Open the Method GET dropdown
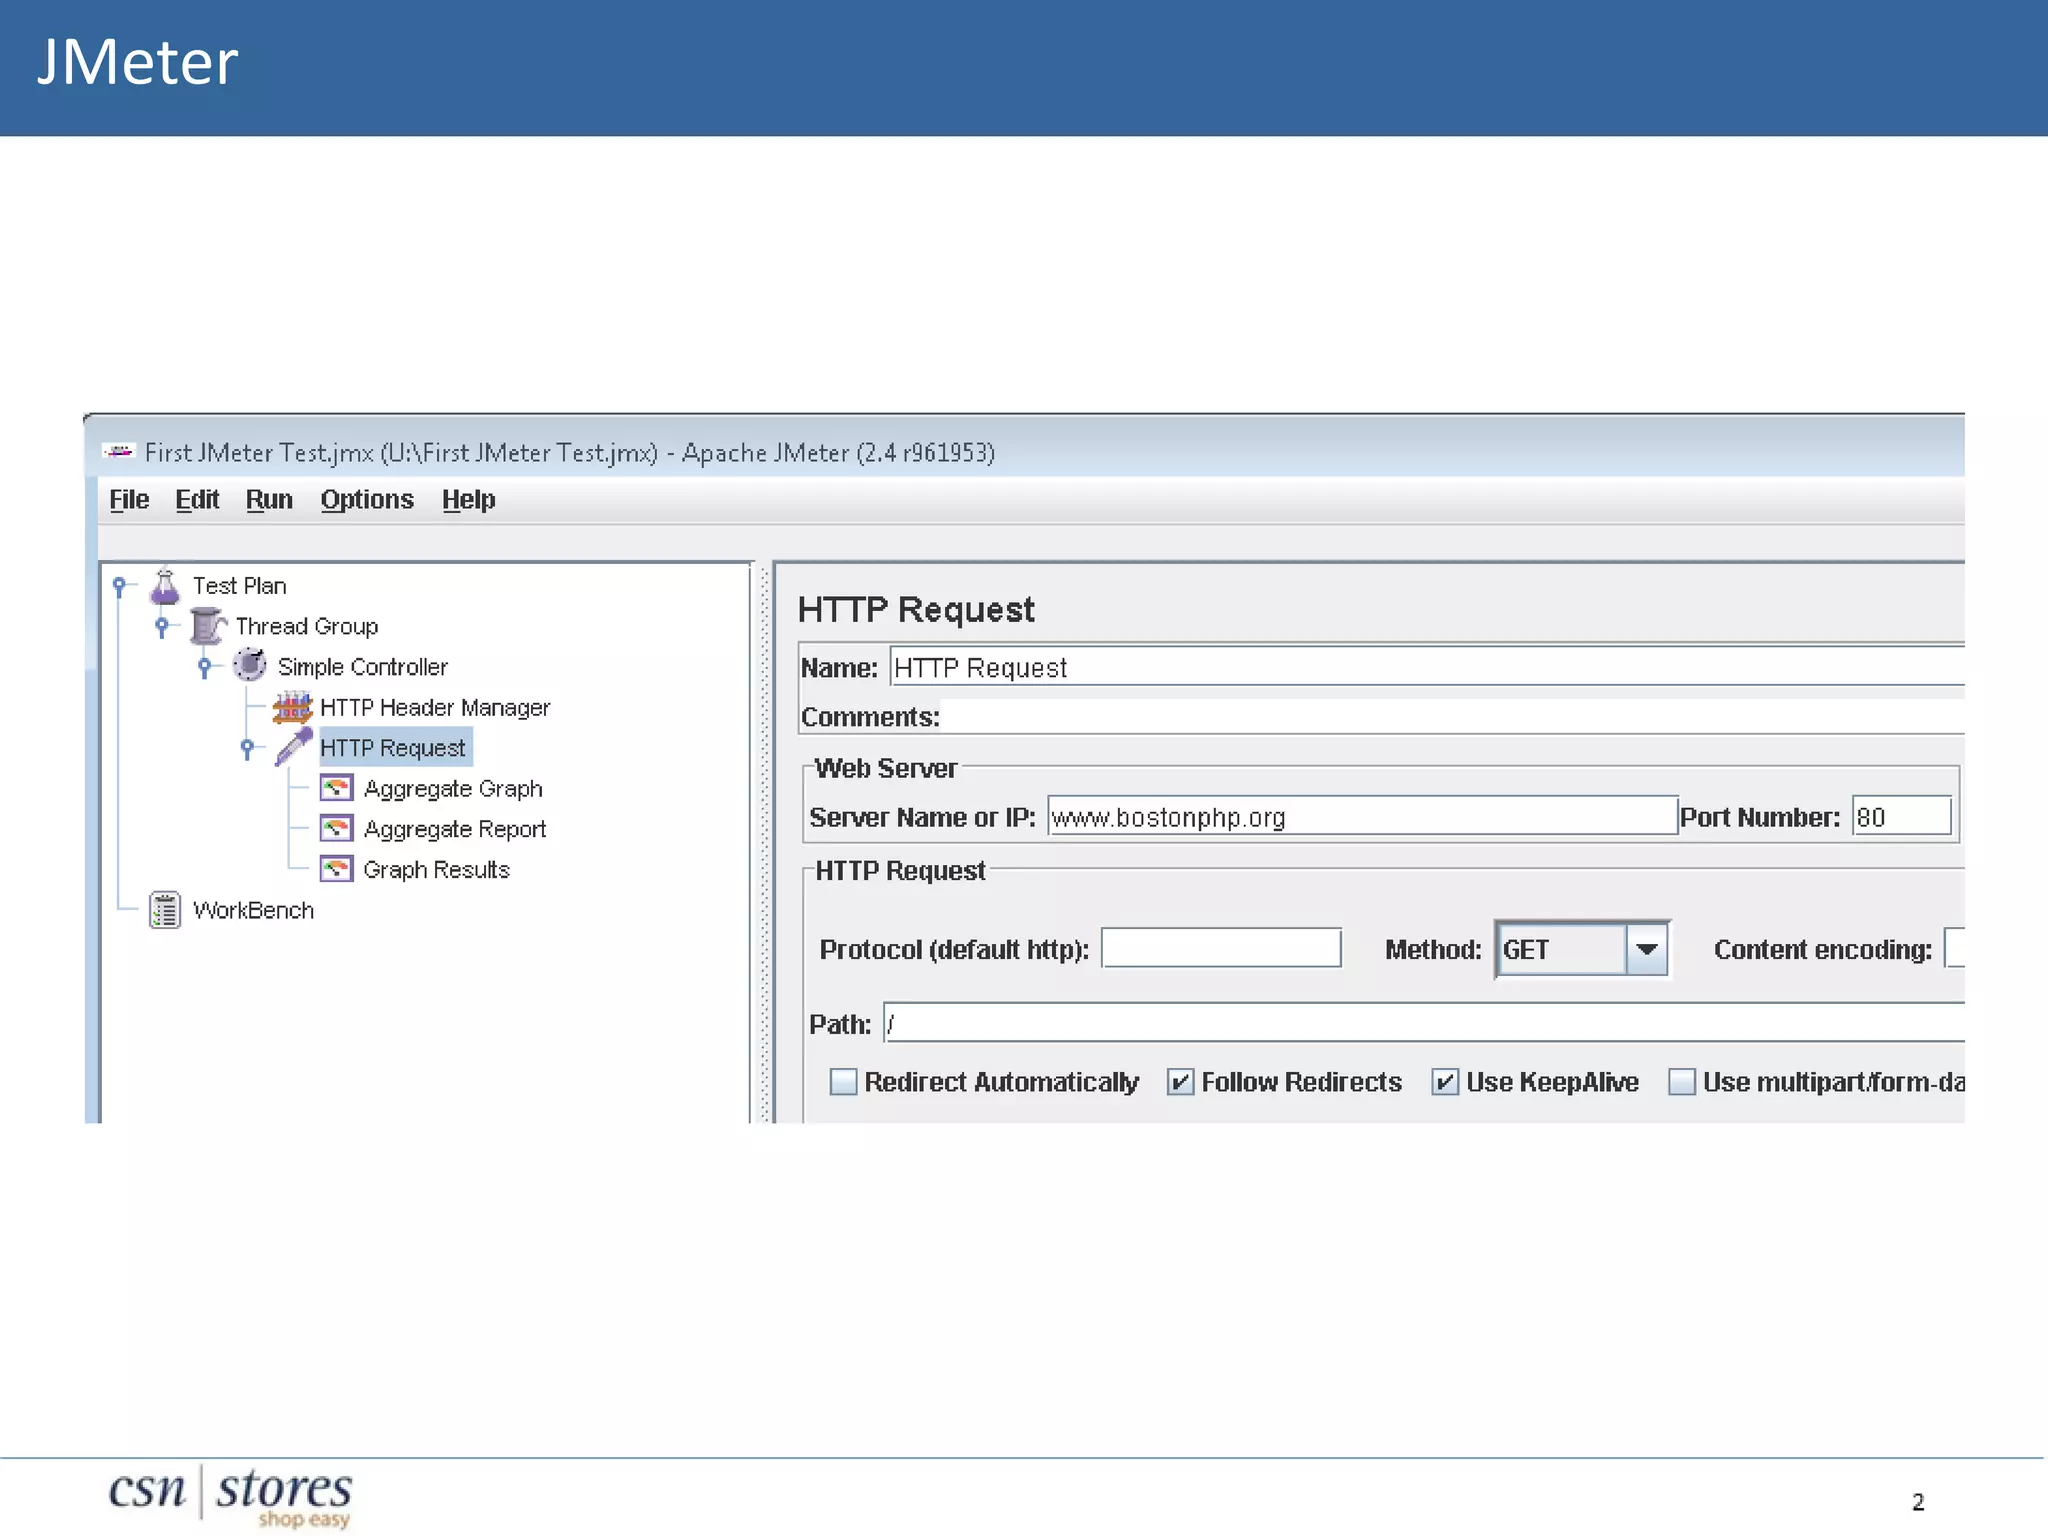2048x1536 pixels. [x=1646, y=949]
